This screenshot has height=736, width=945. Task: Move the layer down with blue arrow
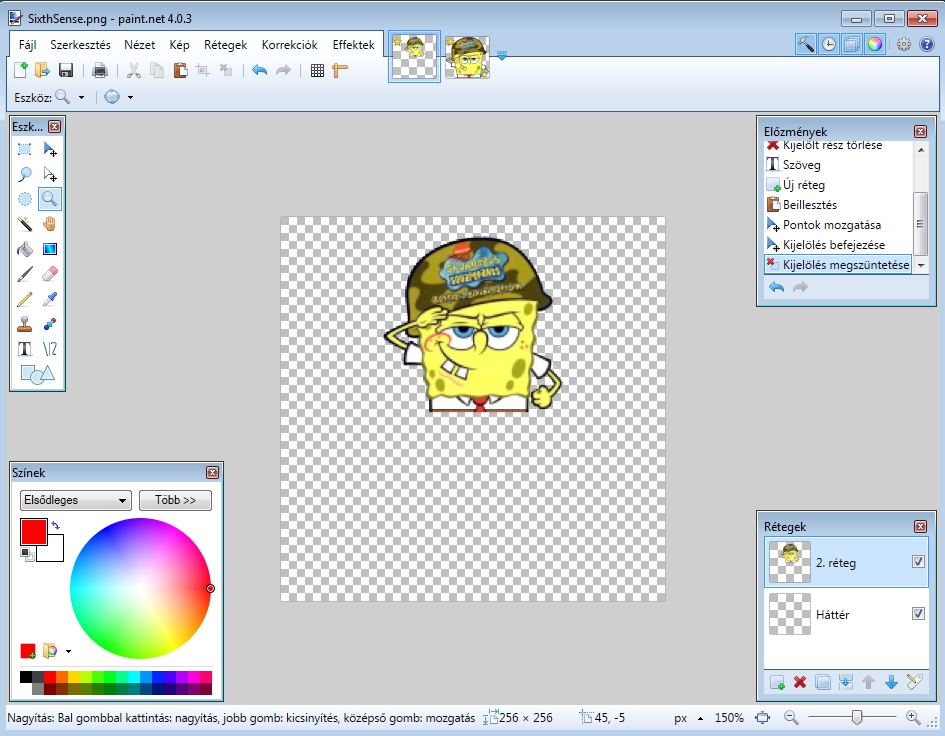pos(891,682)
